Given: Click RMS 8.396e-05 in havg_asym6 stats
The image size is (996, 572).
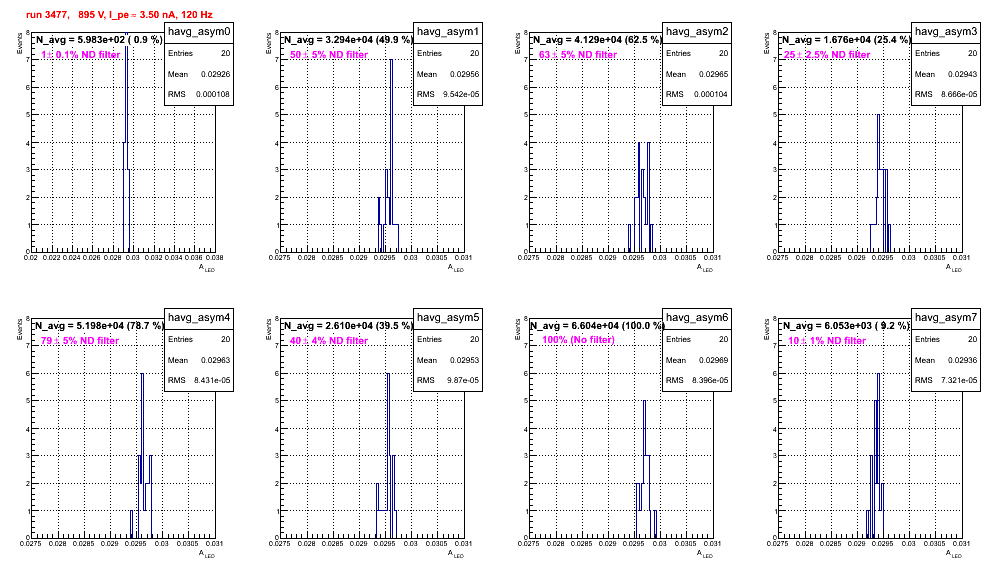Looking at the screenshot, I should point(697,380).
